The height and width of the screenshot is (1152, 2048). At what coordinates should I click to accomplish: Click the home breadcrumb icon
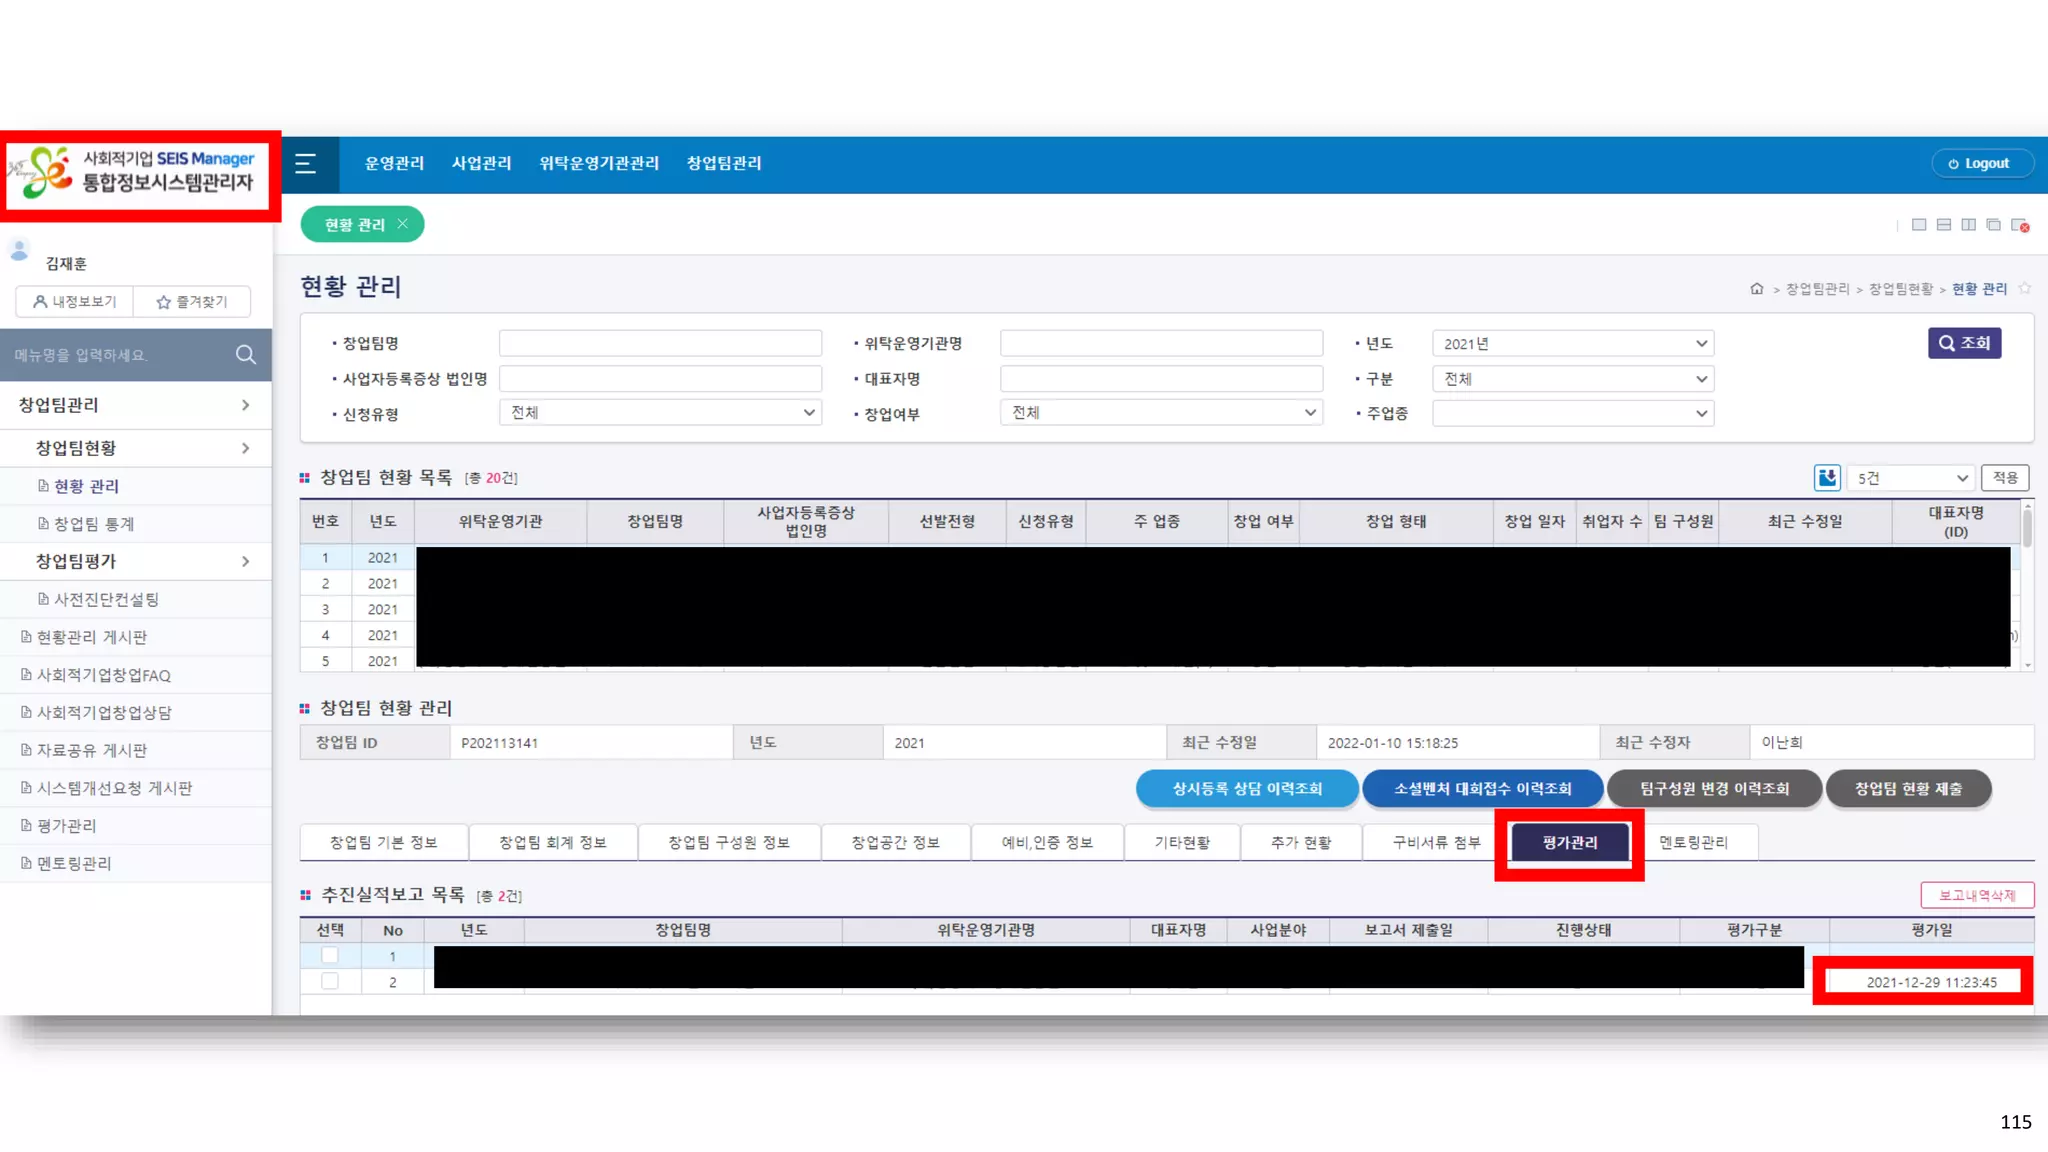(x=1756, y=289)
